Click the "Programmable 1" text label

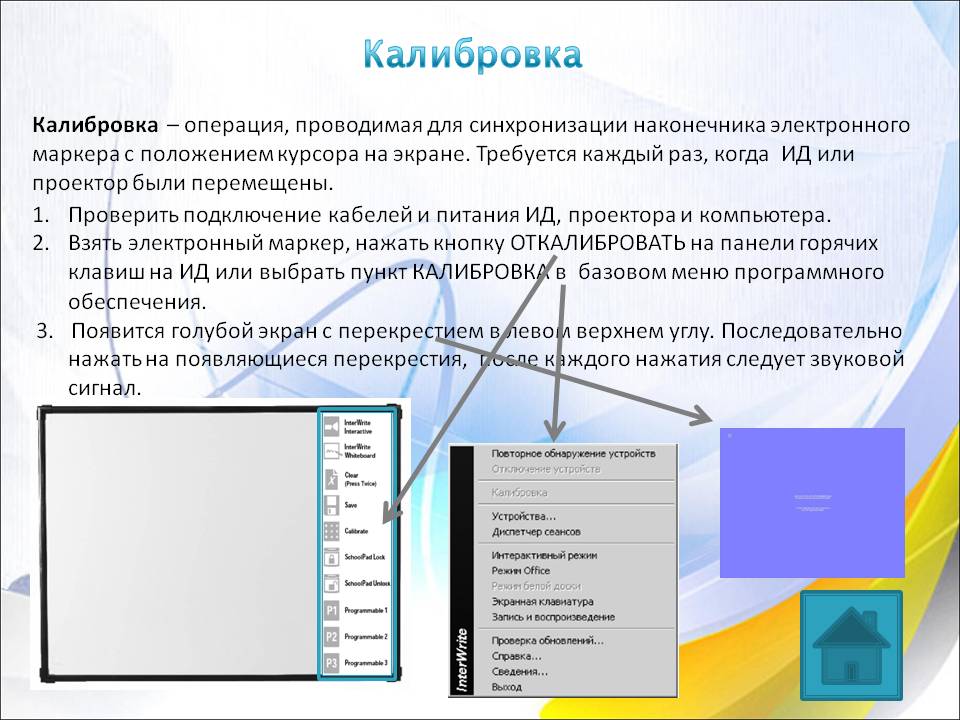[366, 610]
